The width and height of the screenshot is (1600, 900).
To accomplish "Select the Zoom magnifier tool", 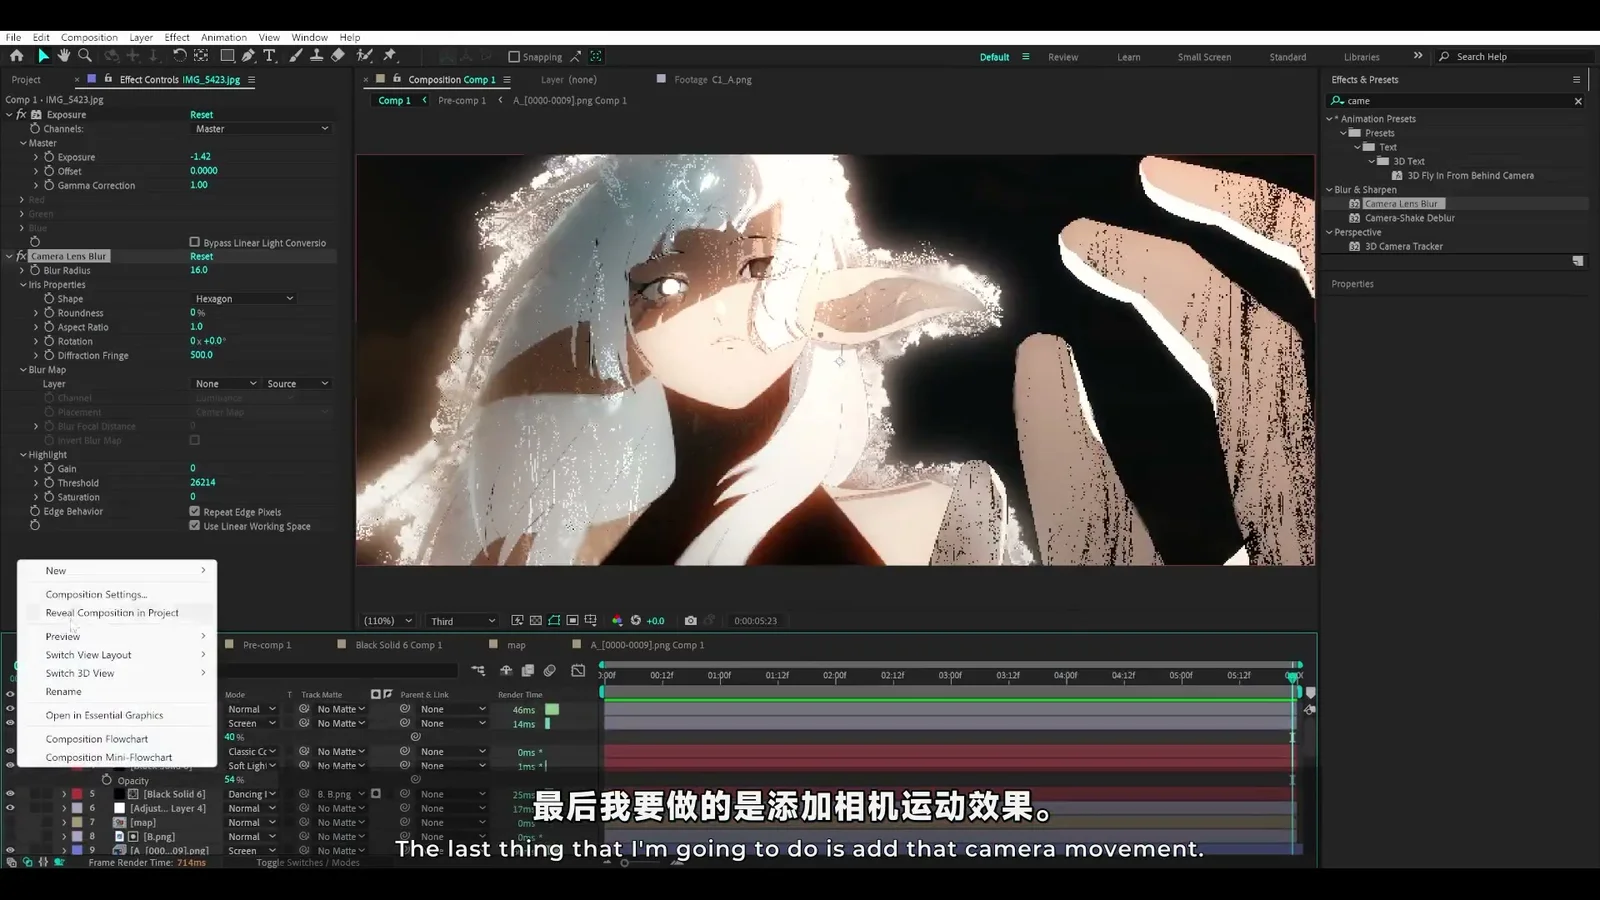I will click(x=85, y=56).
